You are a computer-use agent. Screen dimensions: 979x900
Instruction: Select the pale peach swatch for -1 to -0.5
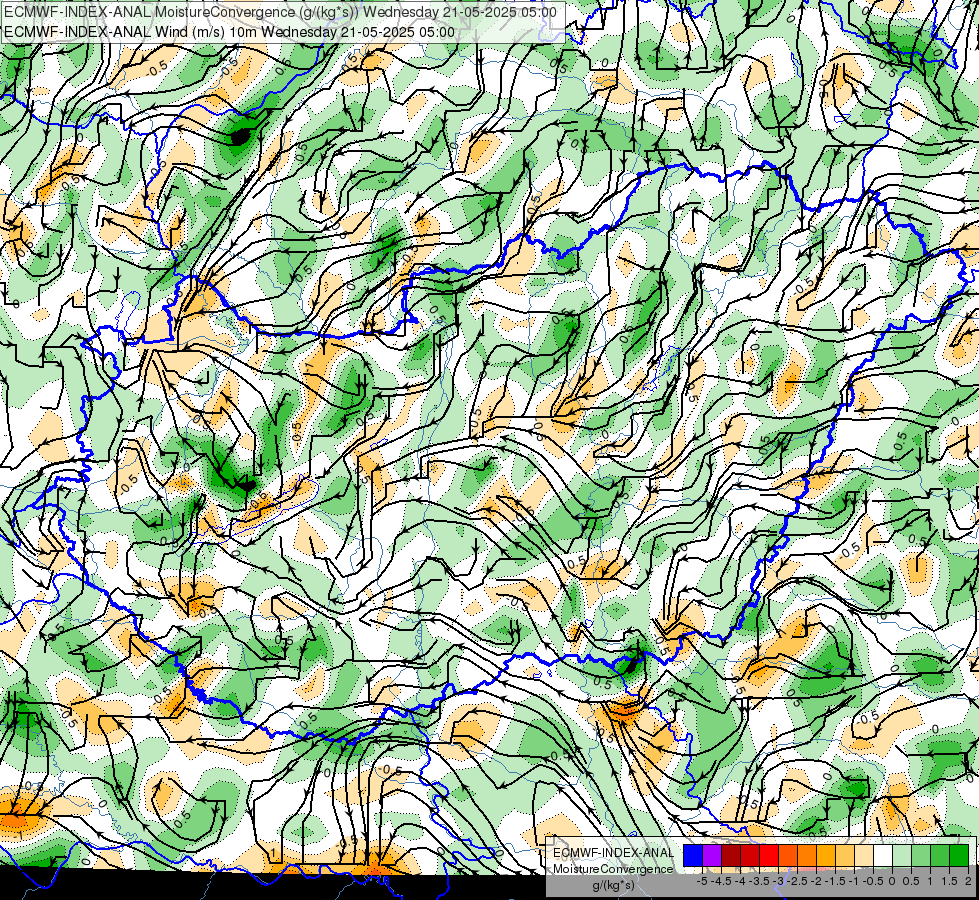(864, 856)
